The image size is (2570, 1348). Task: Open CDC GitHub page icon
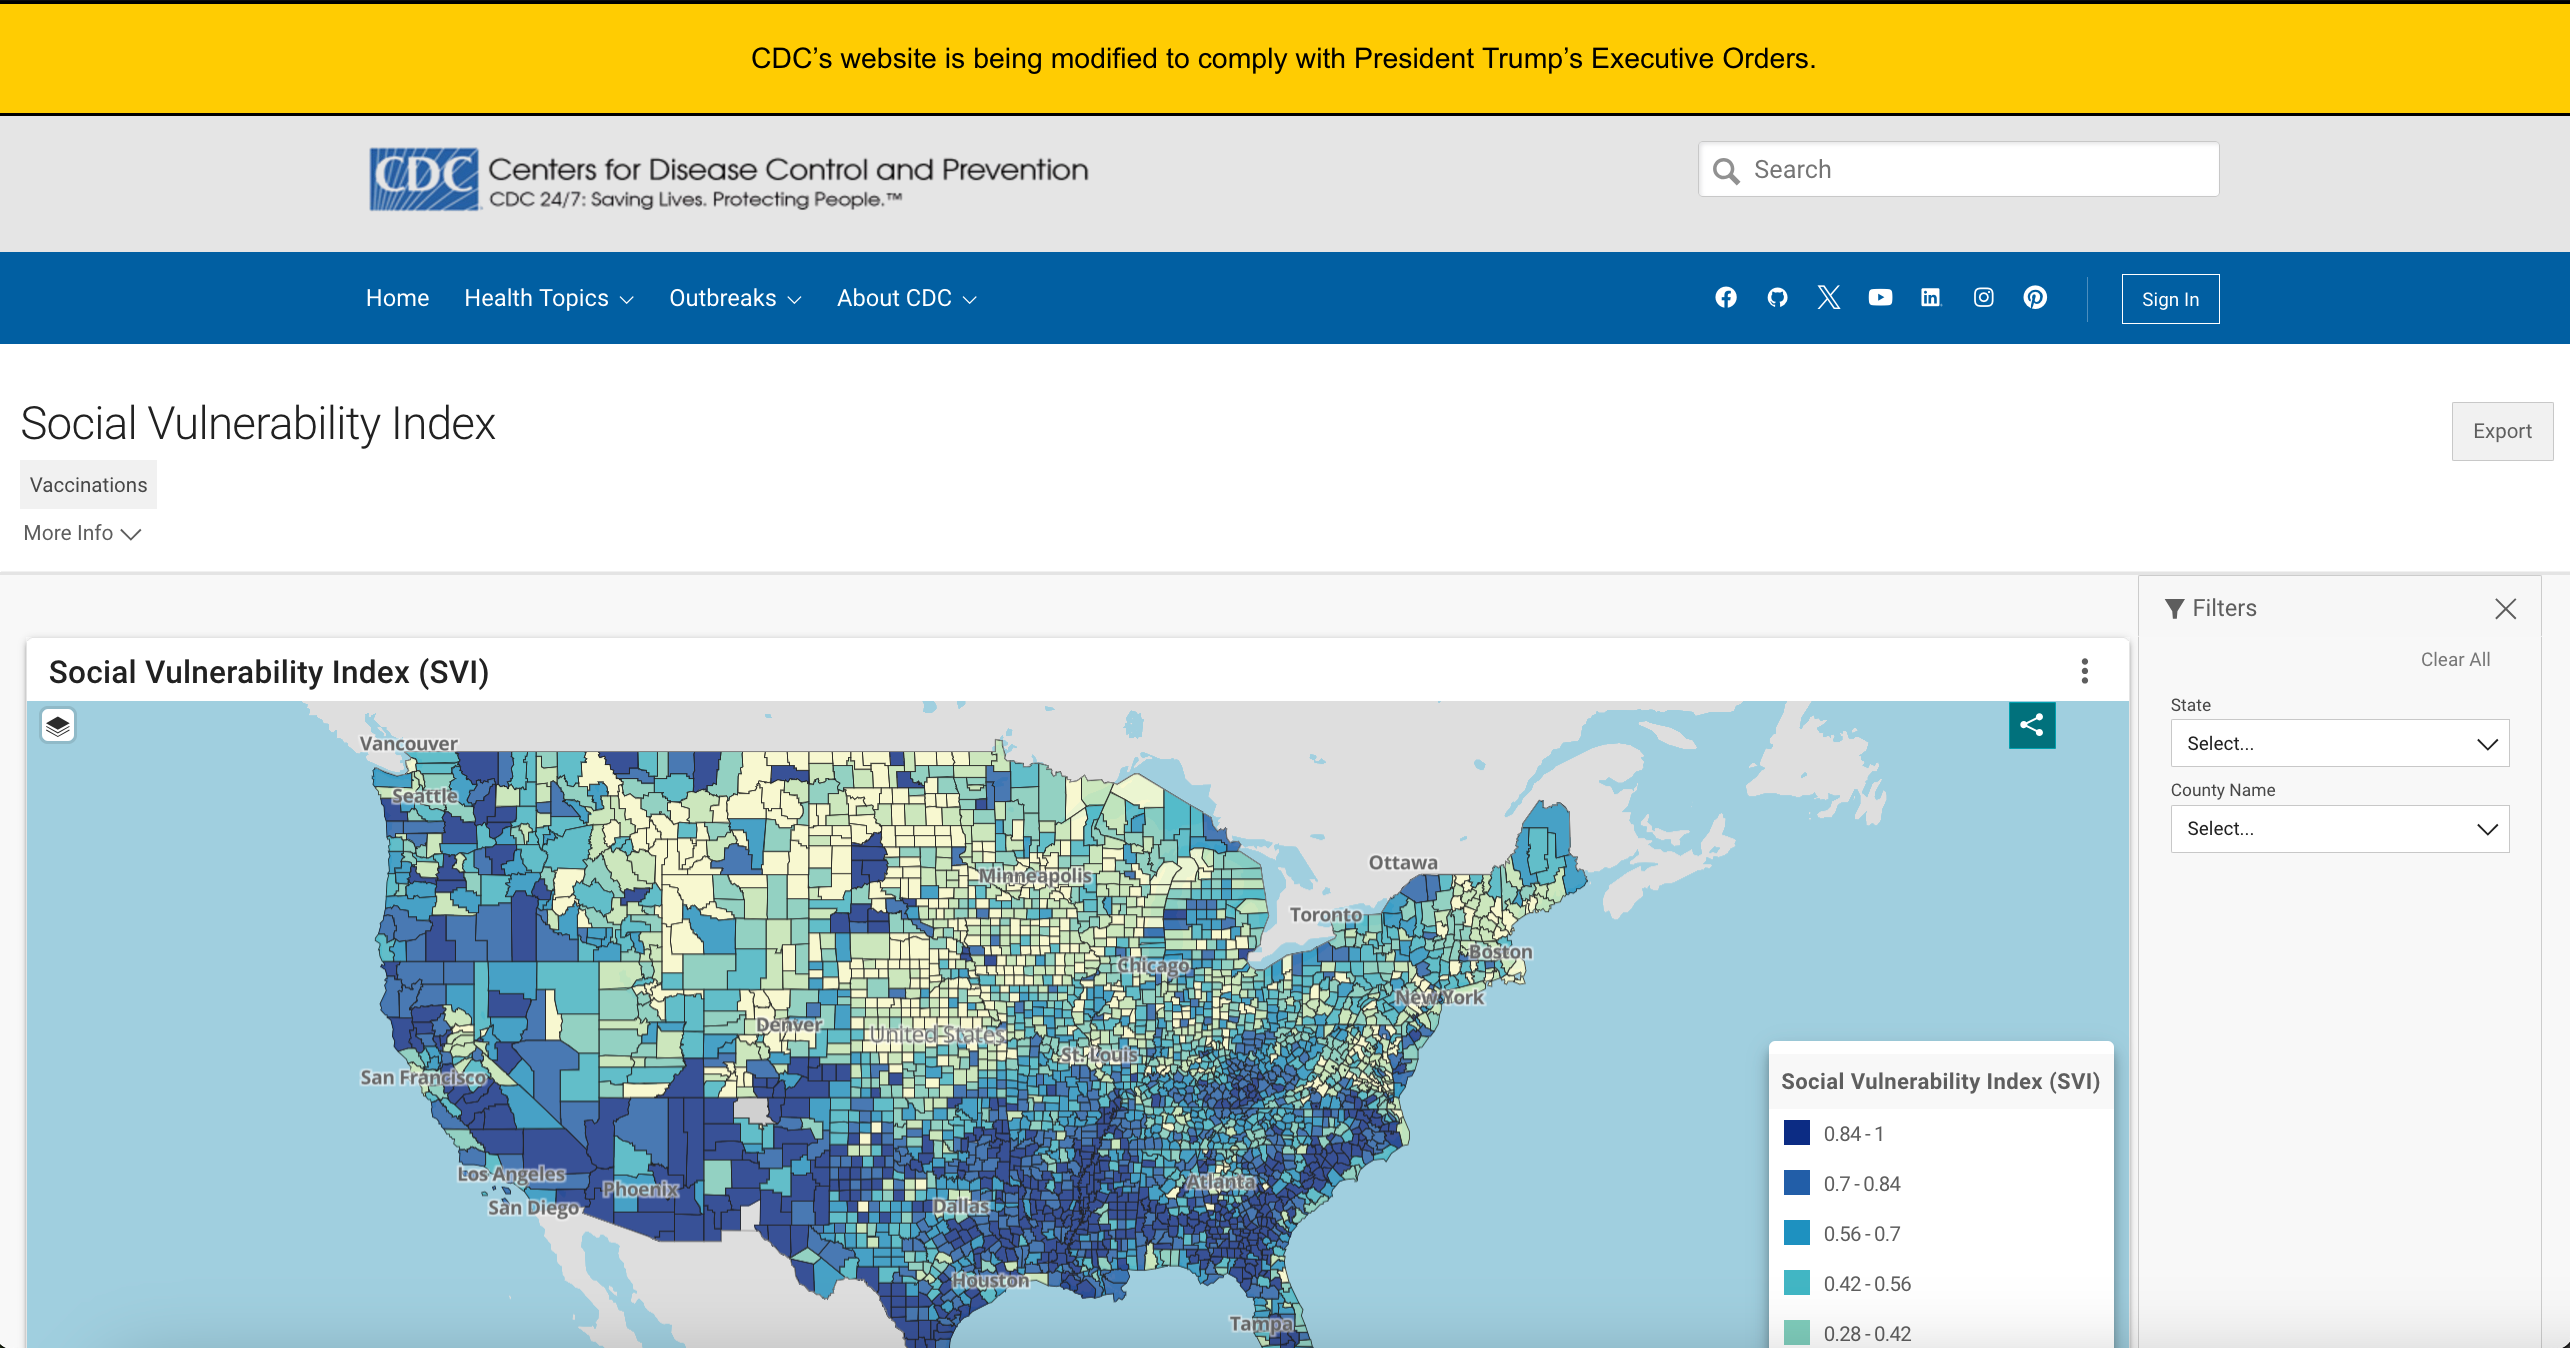point(1777,298)
